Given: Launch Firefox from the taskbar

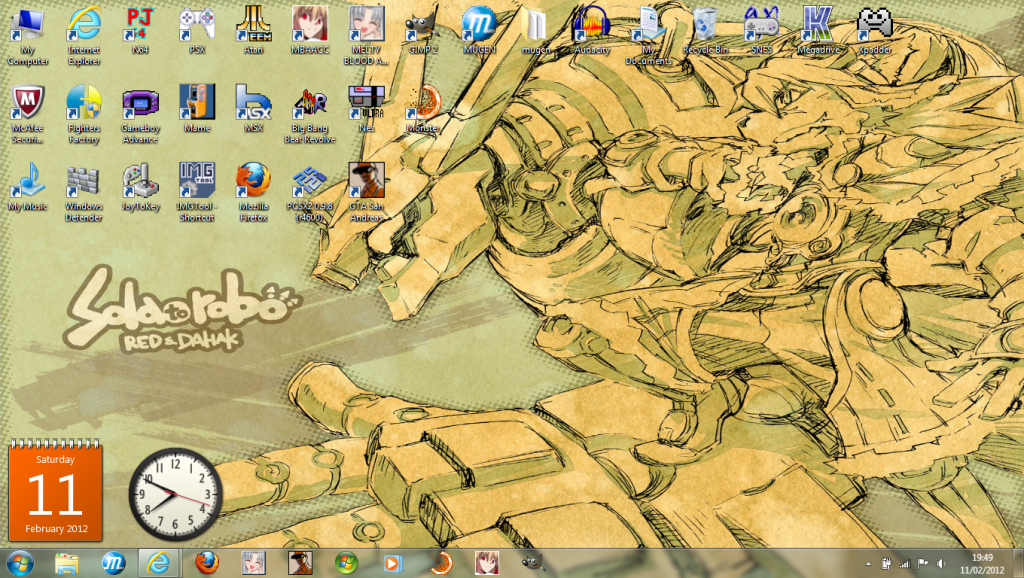Looking at the screenshot, I should tap(207, 563).
